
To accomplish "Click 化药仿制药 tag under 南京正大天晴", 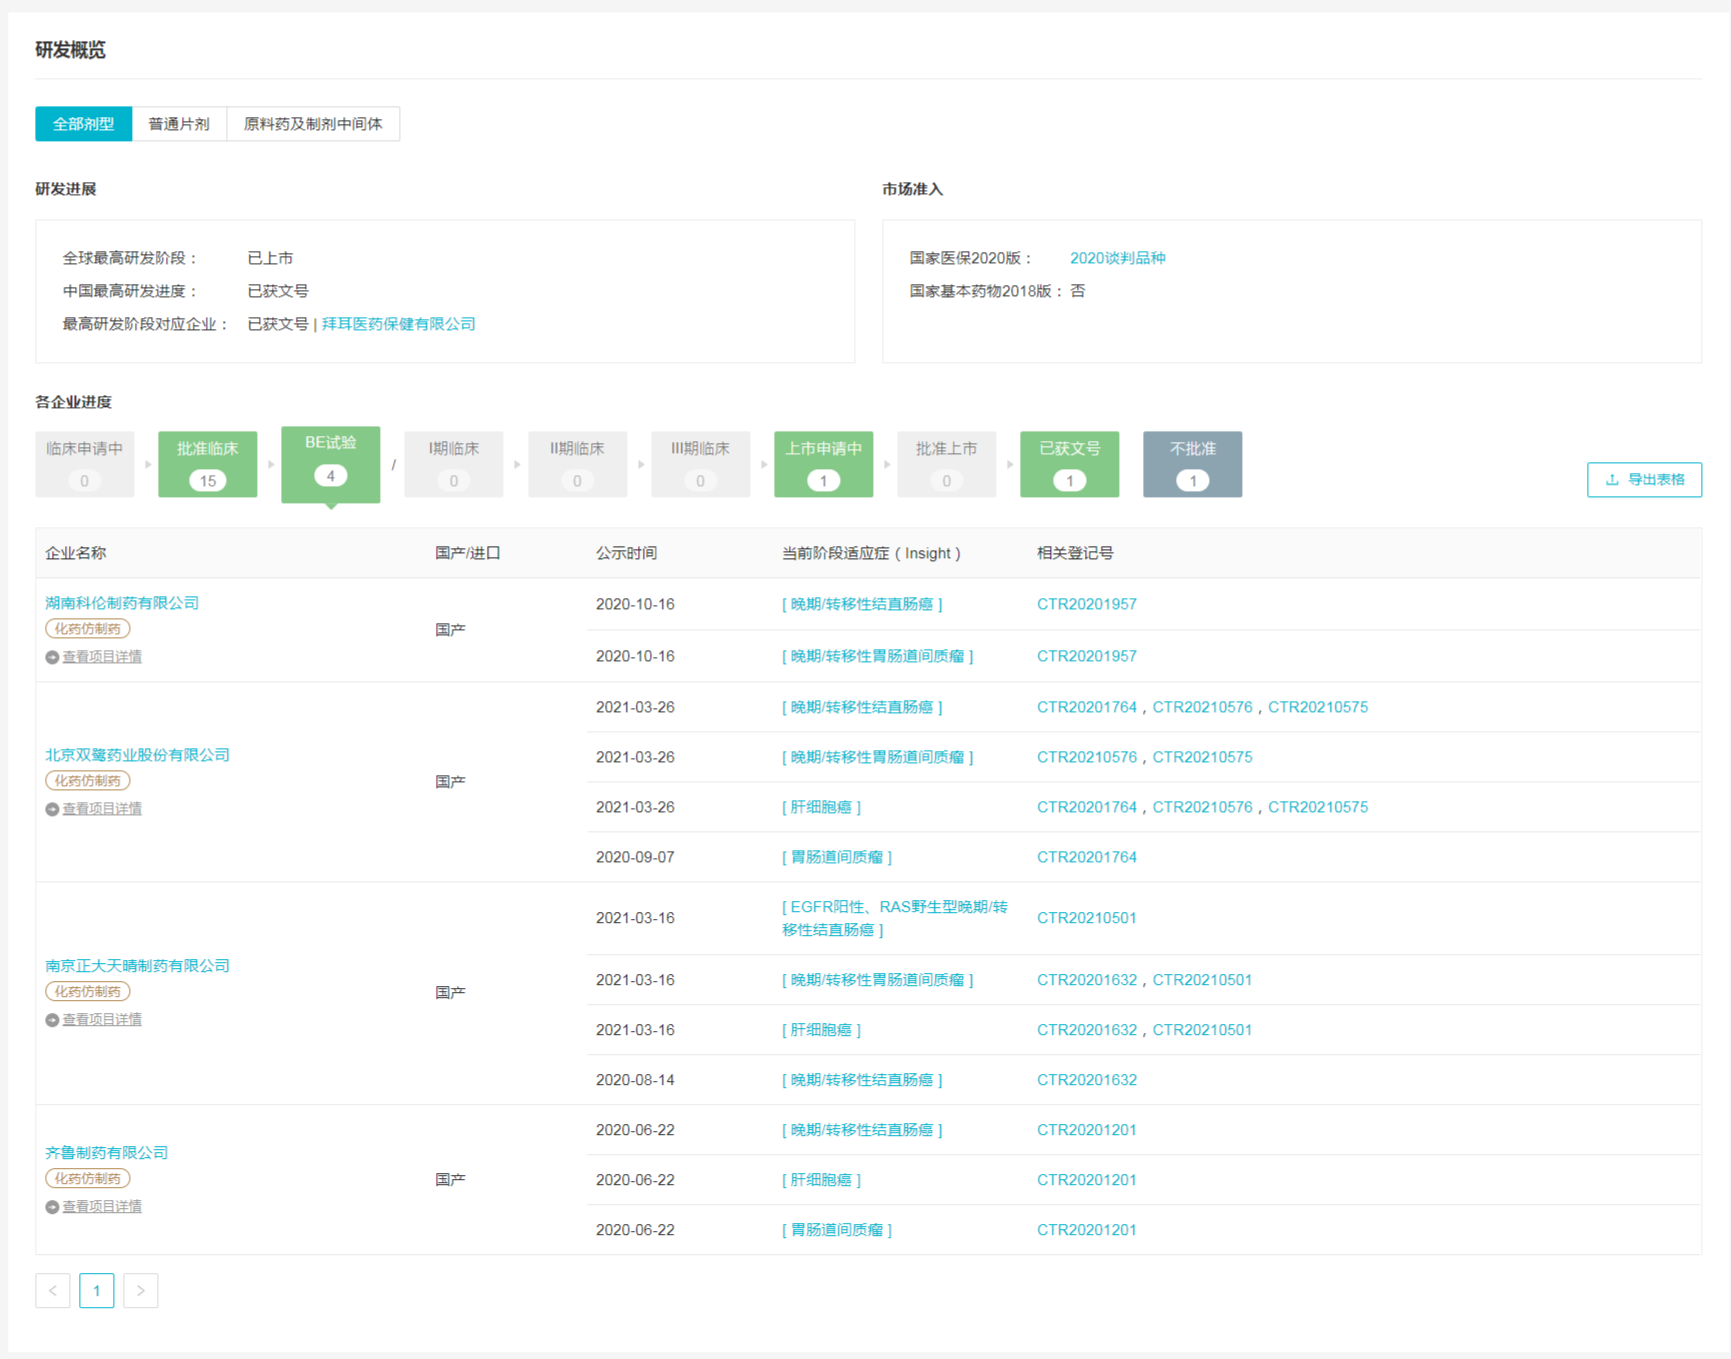I will click(x=88, y=992).
